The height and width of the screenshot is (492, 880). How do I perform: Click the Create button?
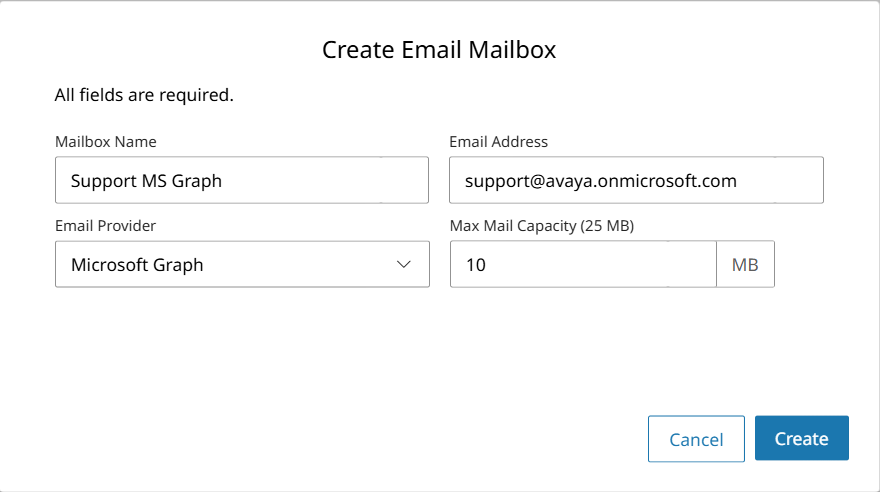(x=801, y=438)
